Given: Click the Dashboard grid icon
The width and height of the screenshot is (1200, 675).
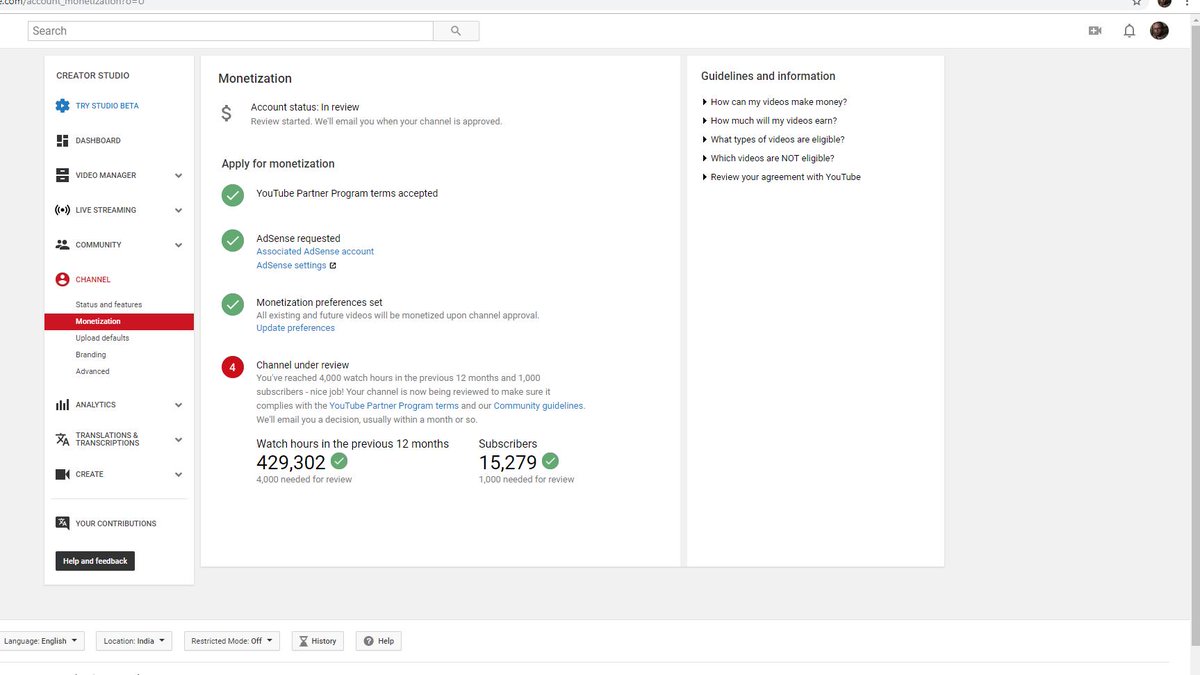Looking at the screenshot, I should pyautogui.click(x=62, y=141).
